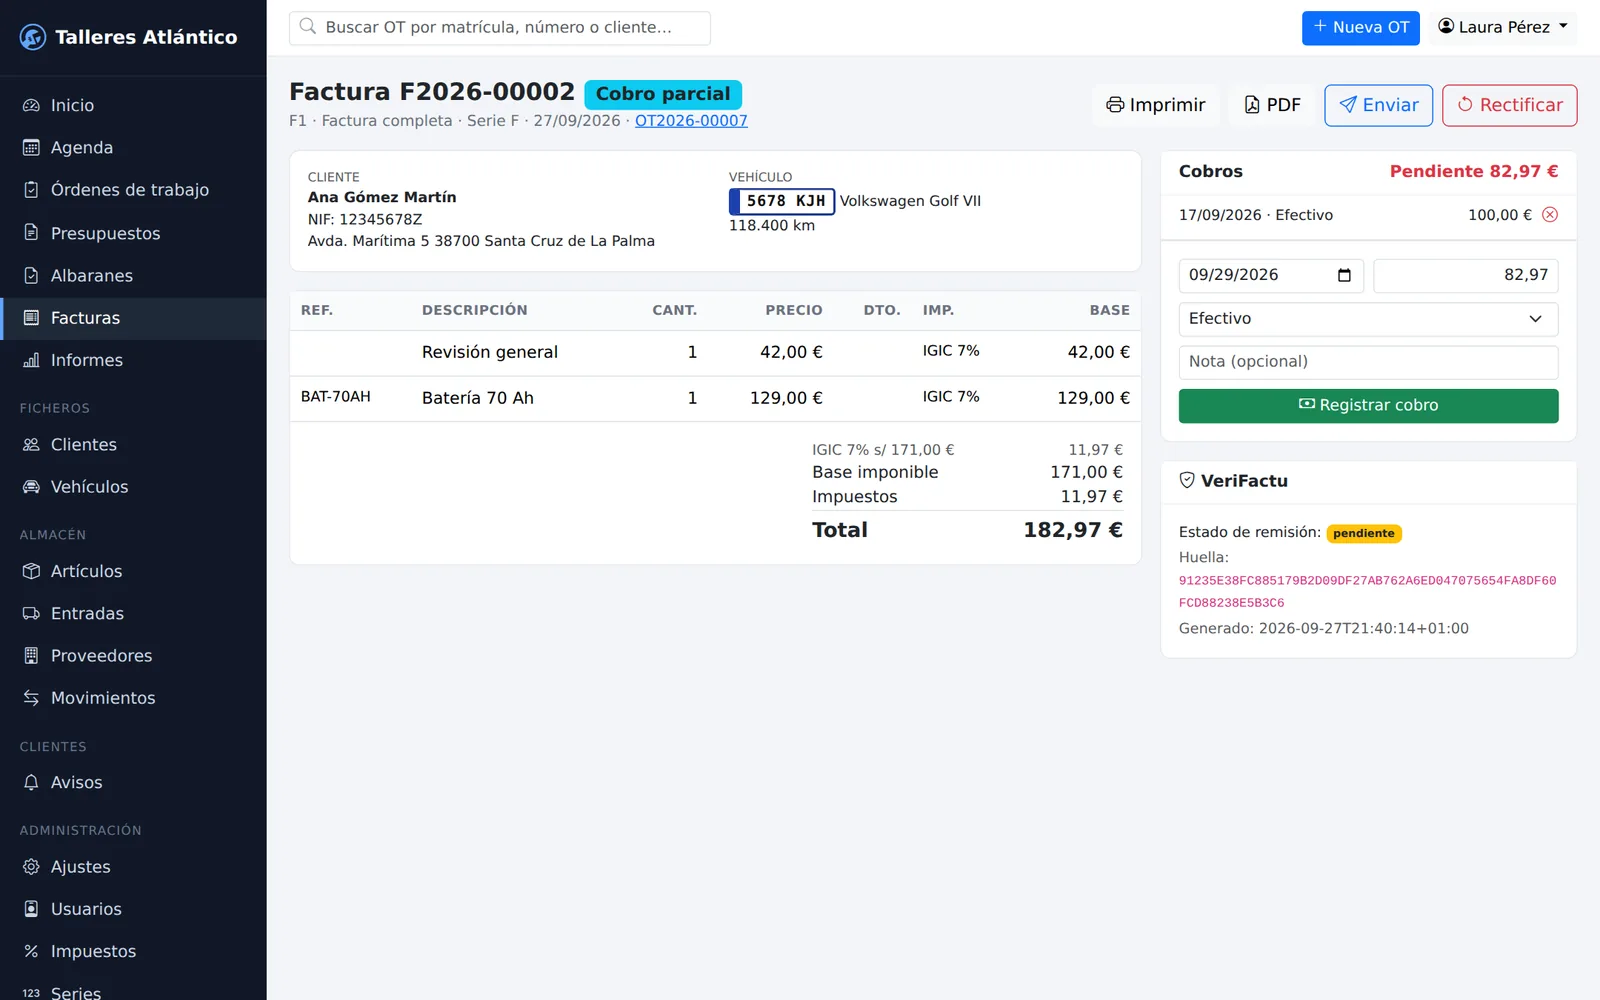Click the Movimientos arrows icon
Screen dimensions: 1600x1000
pyautogui.click(x=31, y=698)
